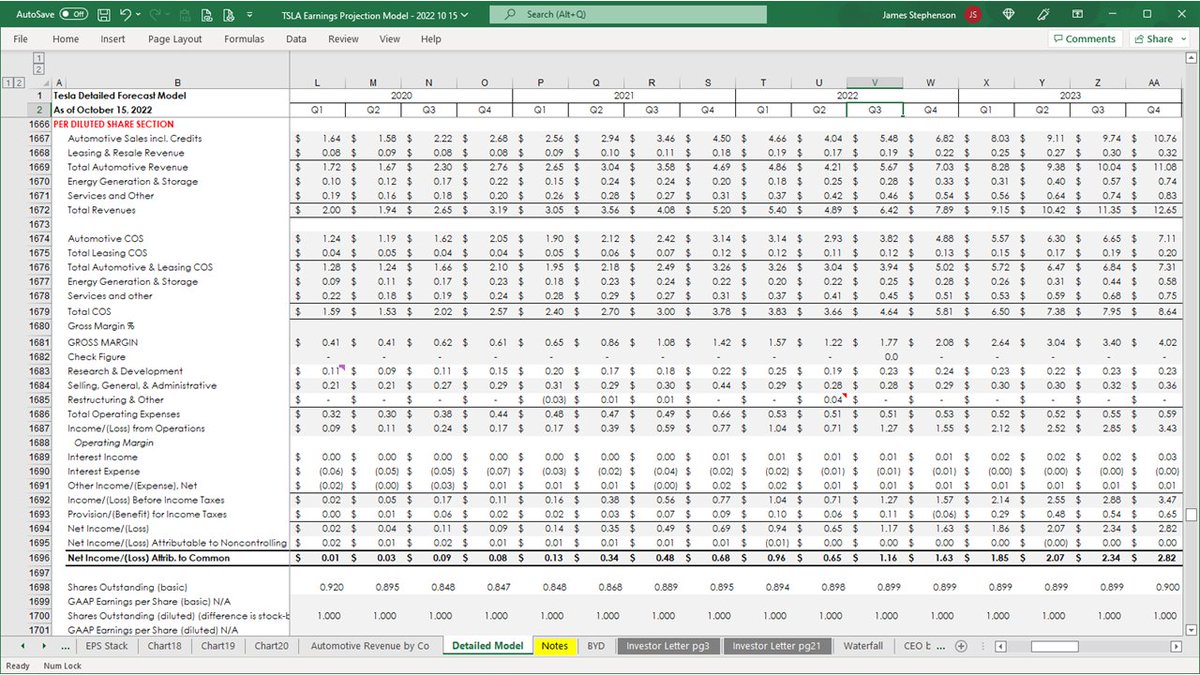Click the vertical scrollbar down arrow

click(x=1191, y=629)
